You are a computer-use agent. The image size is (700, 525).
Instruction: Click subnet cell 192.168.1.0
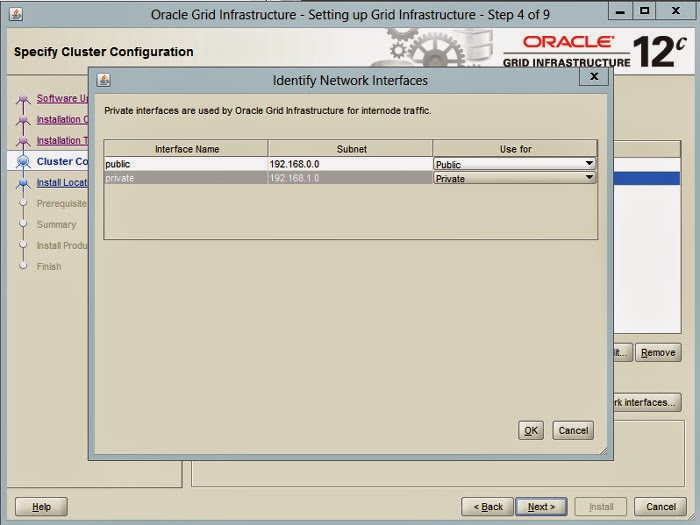click(x=350, y=178)
